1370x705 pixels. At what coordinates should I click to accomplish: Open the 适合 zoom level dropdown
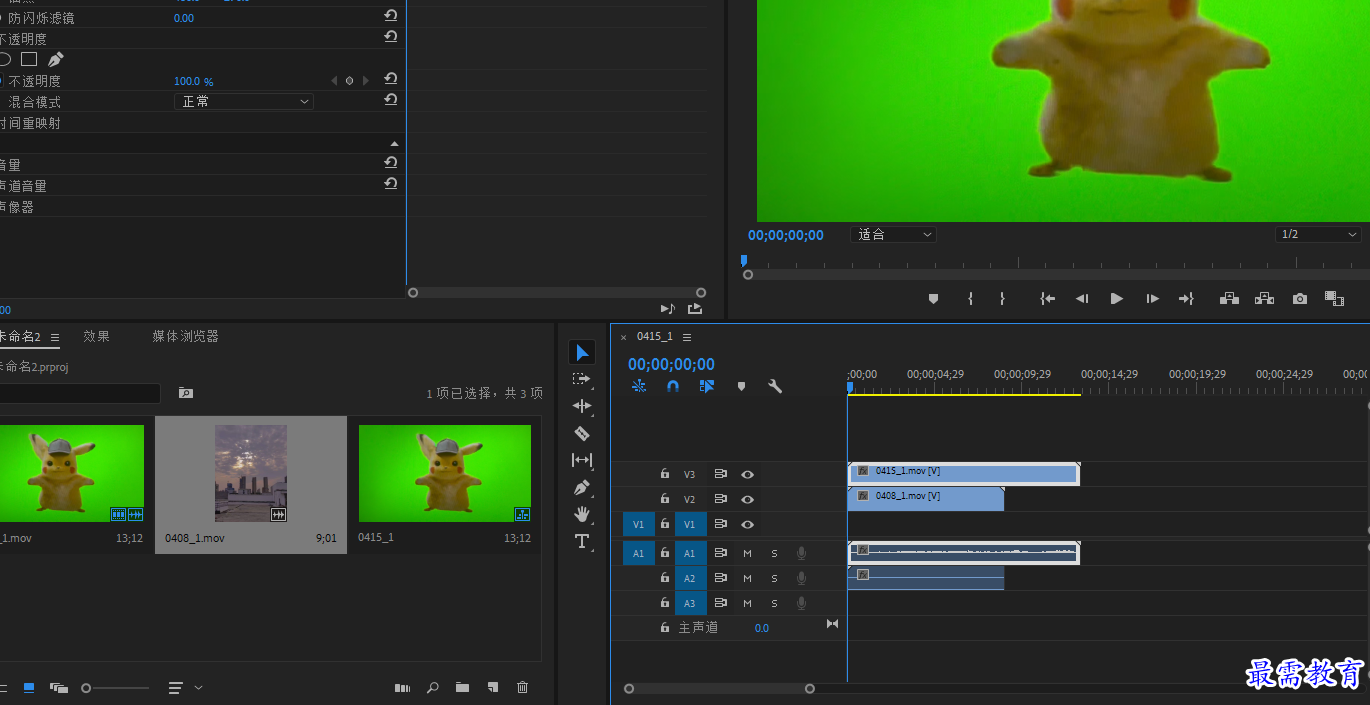893,235
